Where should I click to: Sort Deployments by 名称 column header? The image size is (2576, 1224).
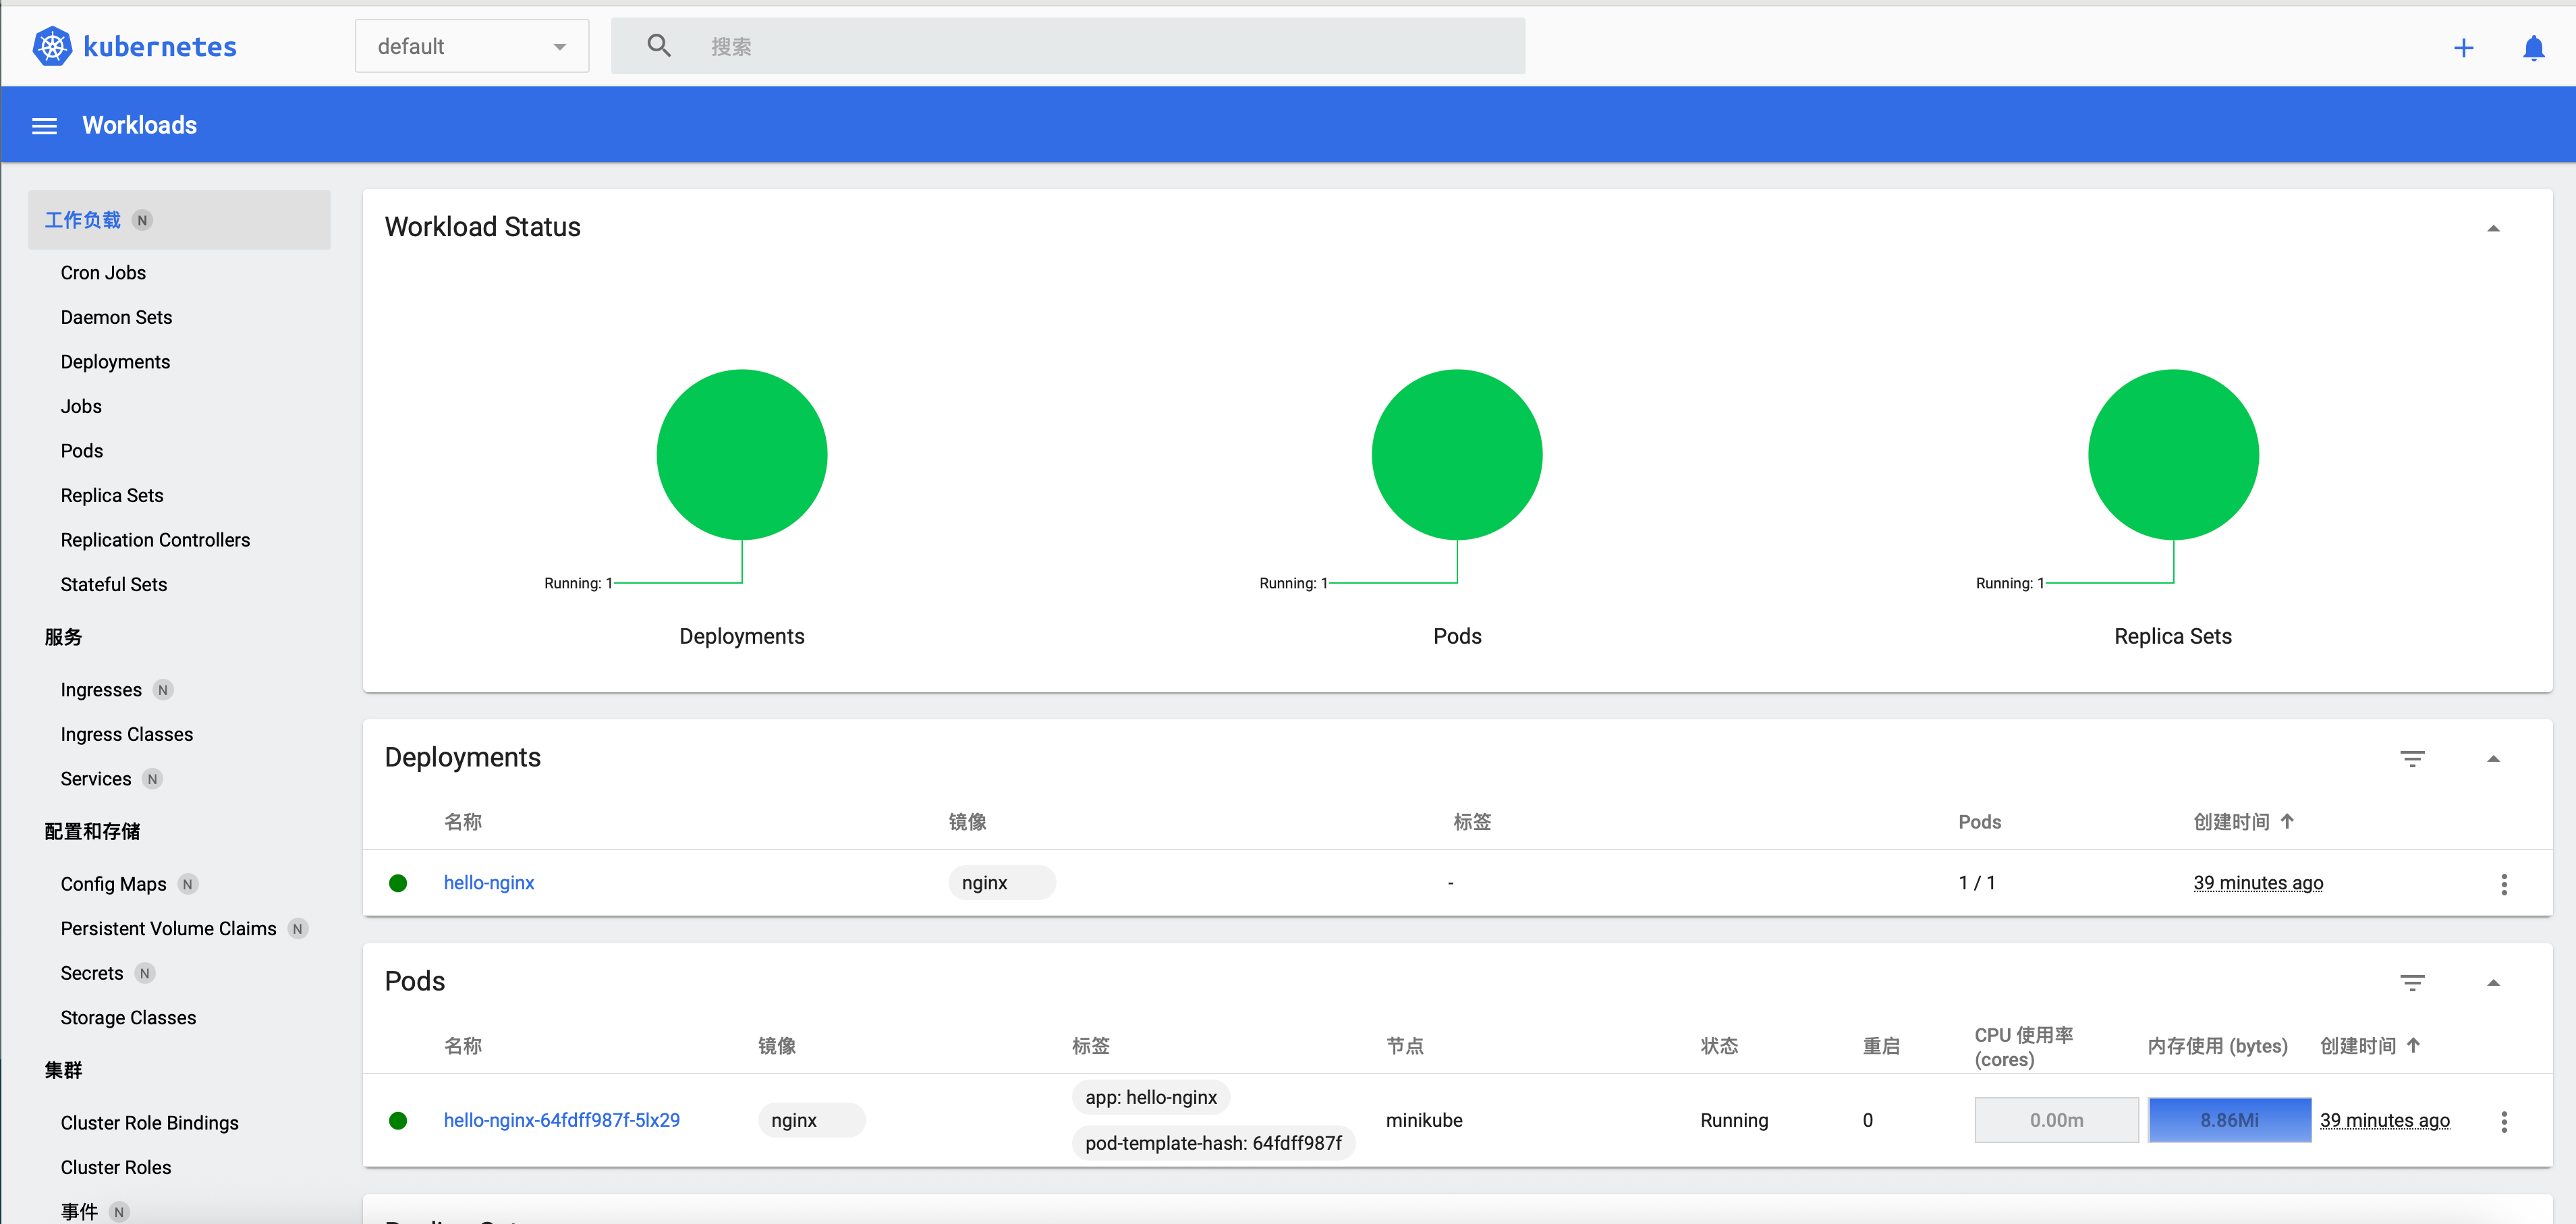click(463, 822)
